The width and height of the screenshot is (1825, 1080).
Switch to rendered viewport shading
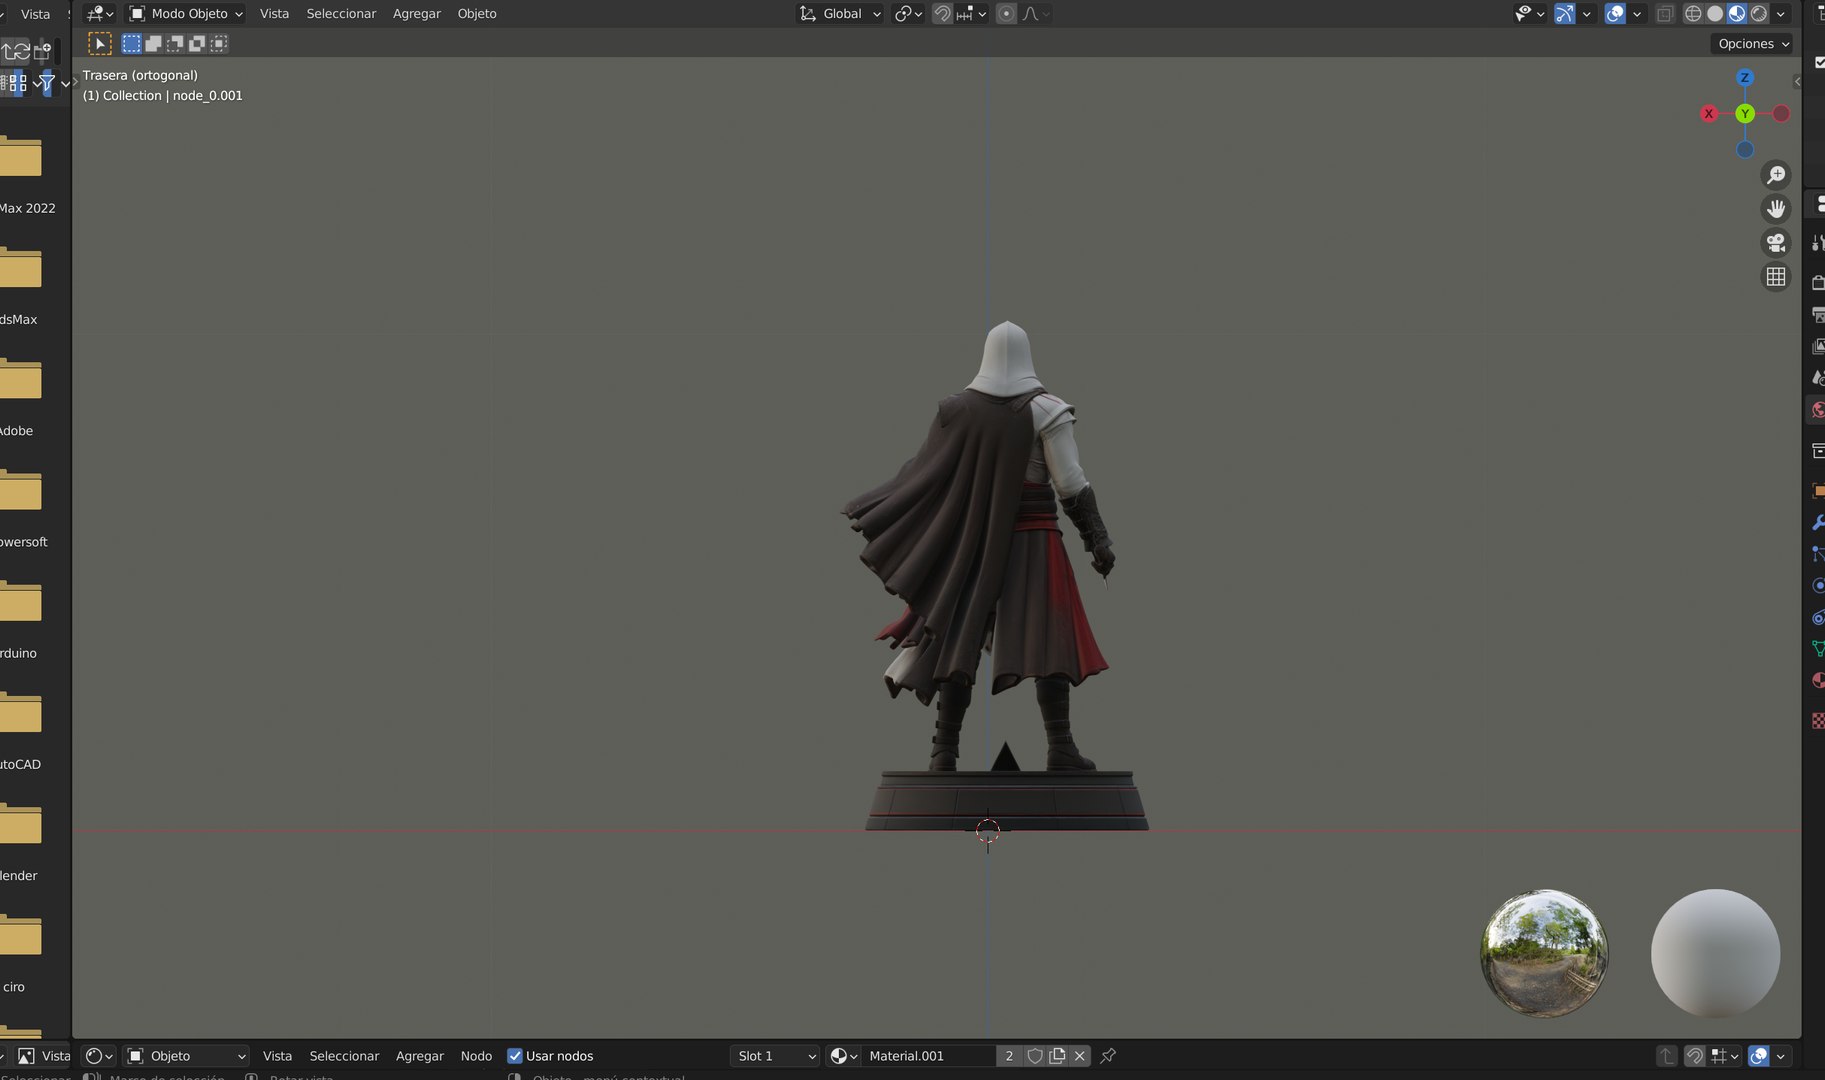click(1759, 14)
